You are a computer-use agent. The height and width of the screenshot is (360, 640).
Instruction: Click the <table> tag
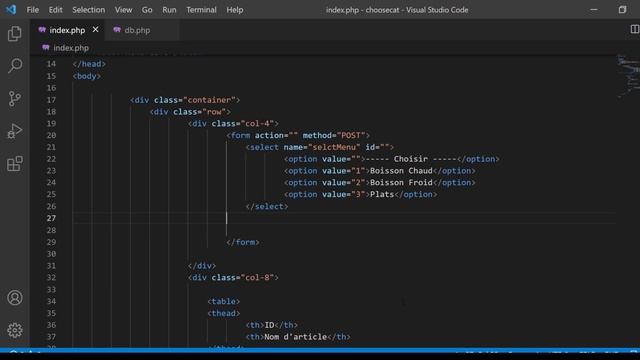[x=224, y=301]
